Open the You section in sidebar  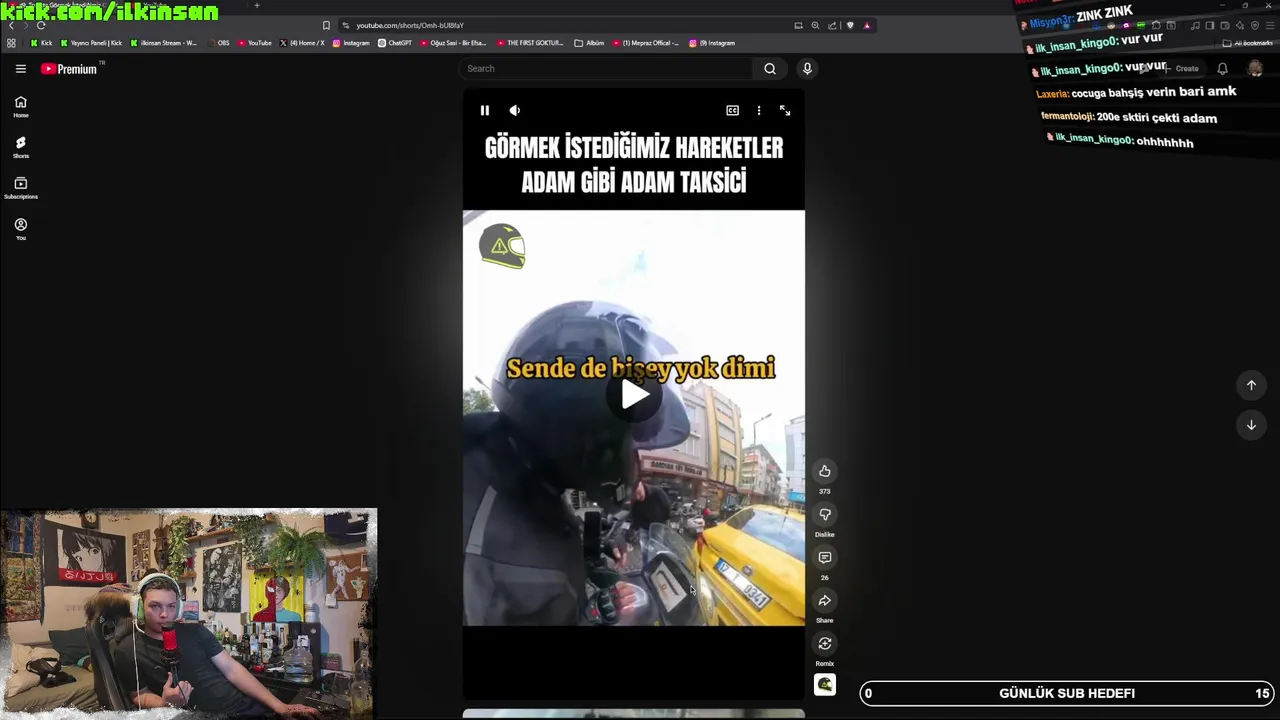point(20,229)
